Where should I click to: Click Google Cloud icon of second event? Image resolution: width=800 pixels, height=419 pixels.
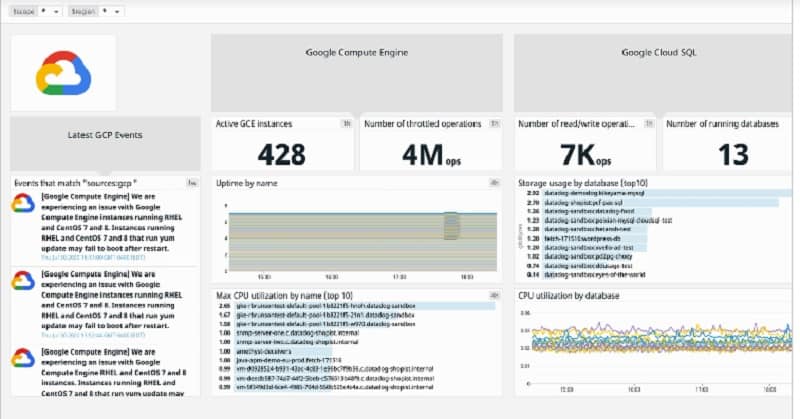23,281
